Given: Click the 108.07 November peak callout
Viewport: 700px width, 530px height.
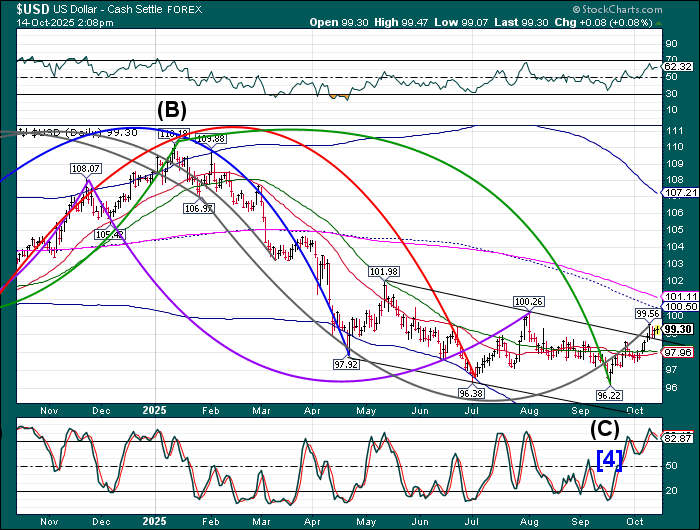Looking at the screenshot, I should [x=86, y=169].
